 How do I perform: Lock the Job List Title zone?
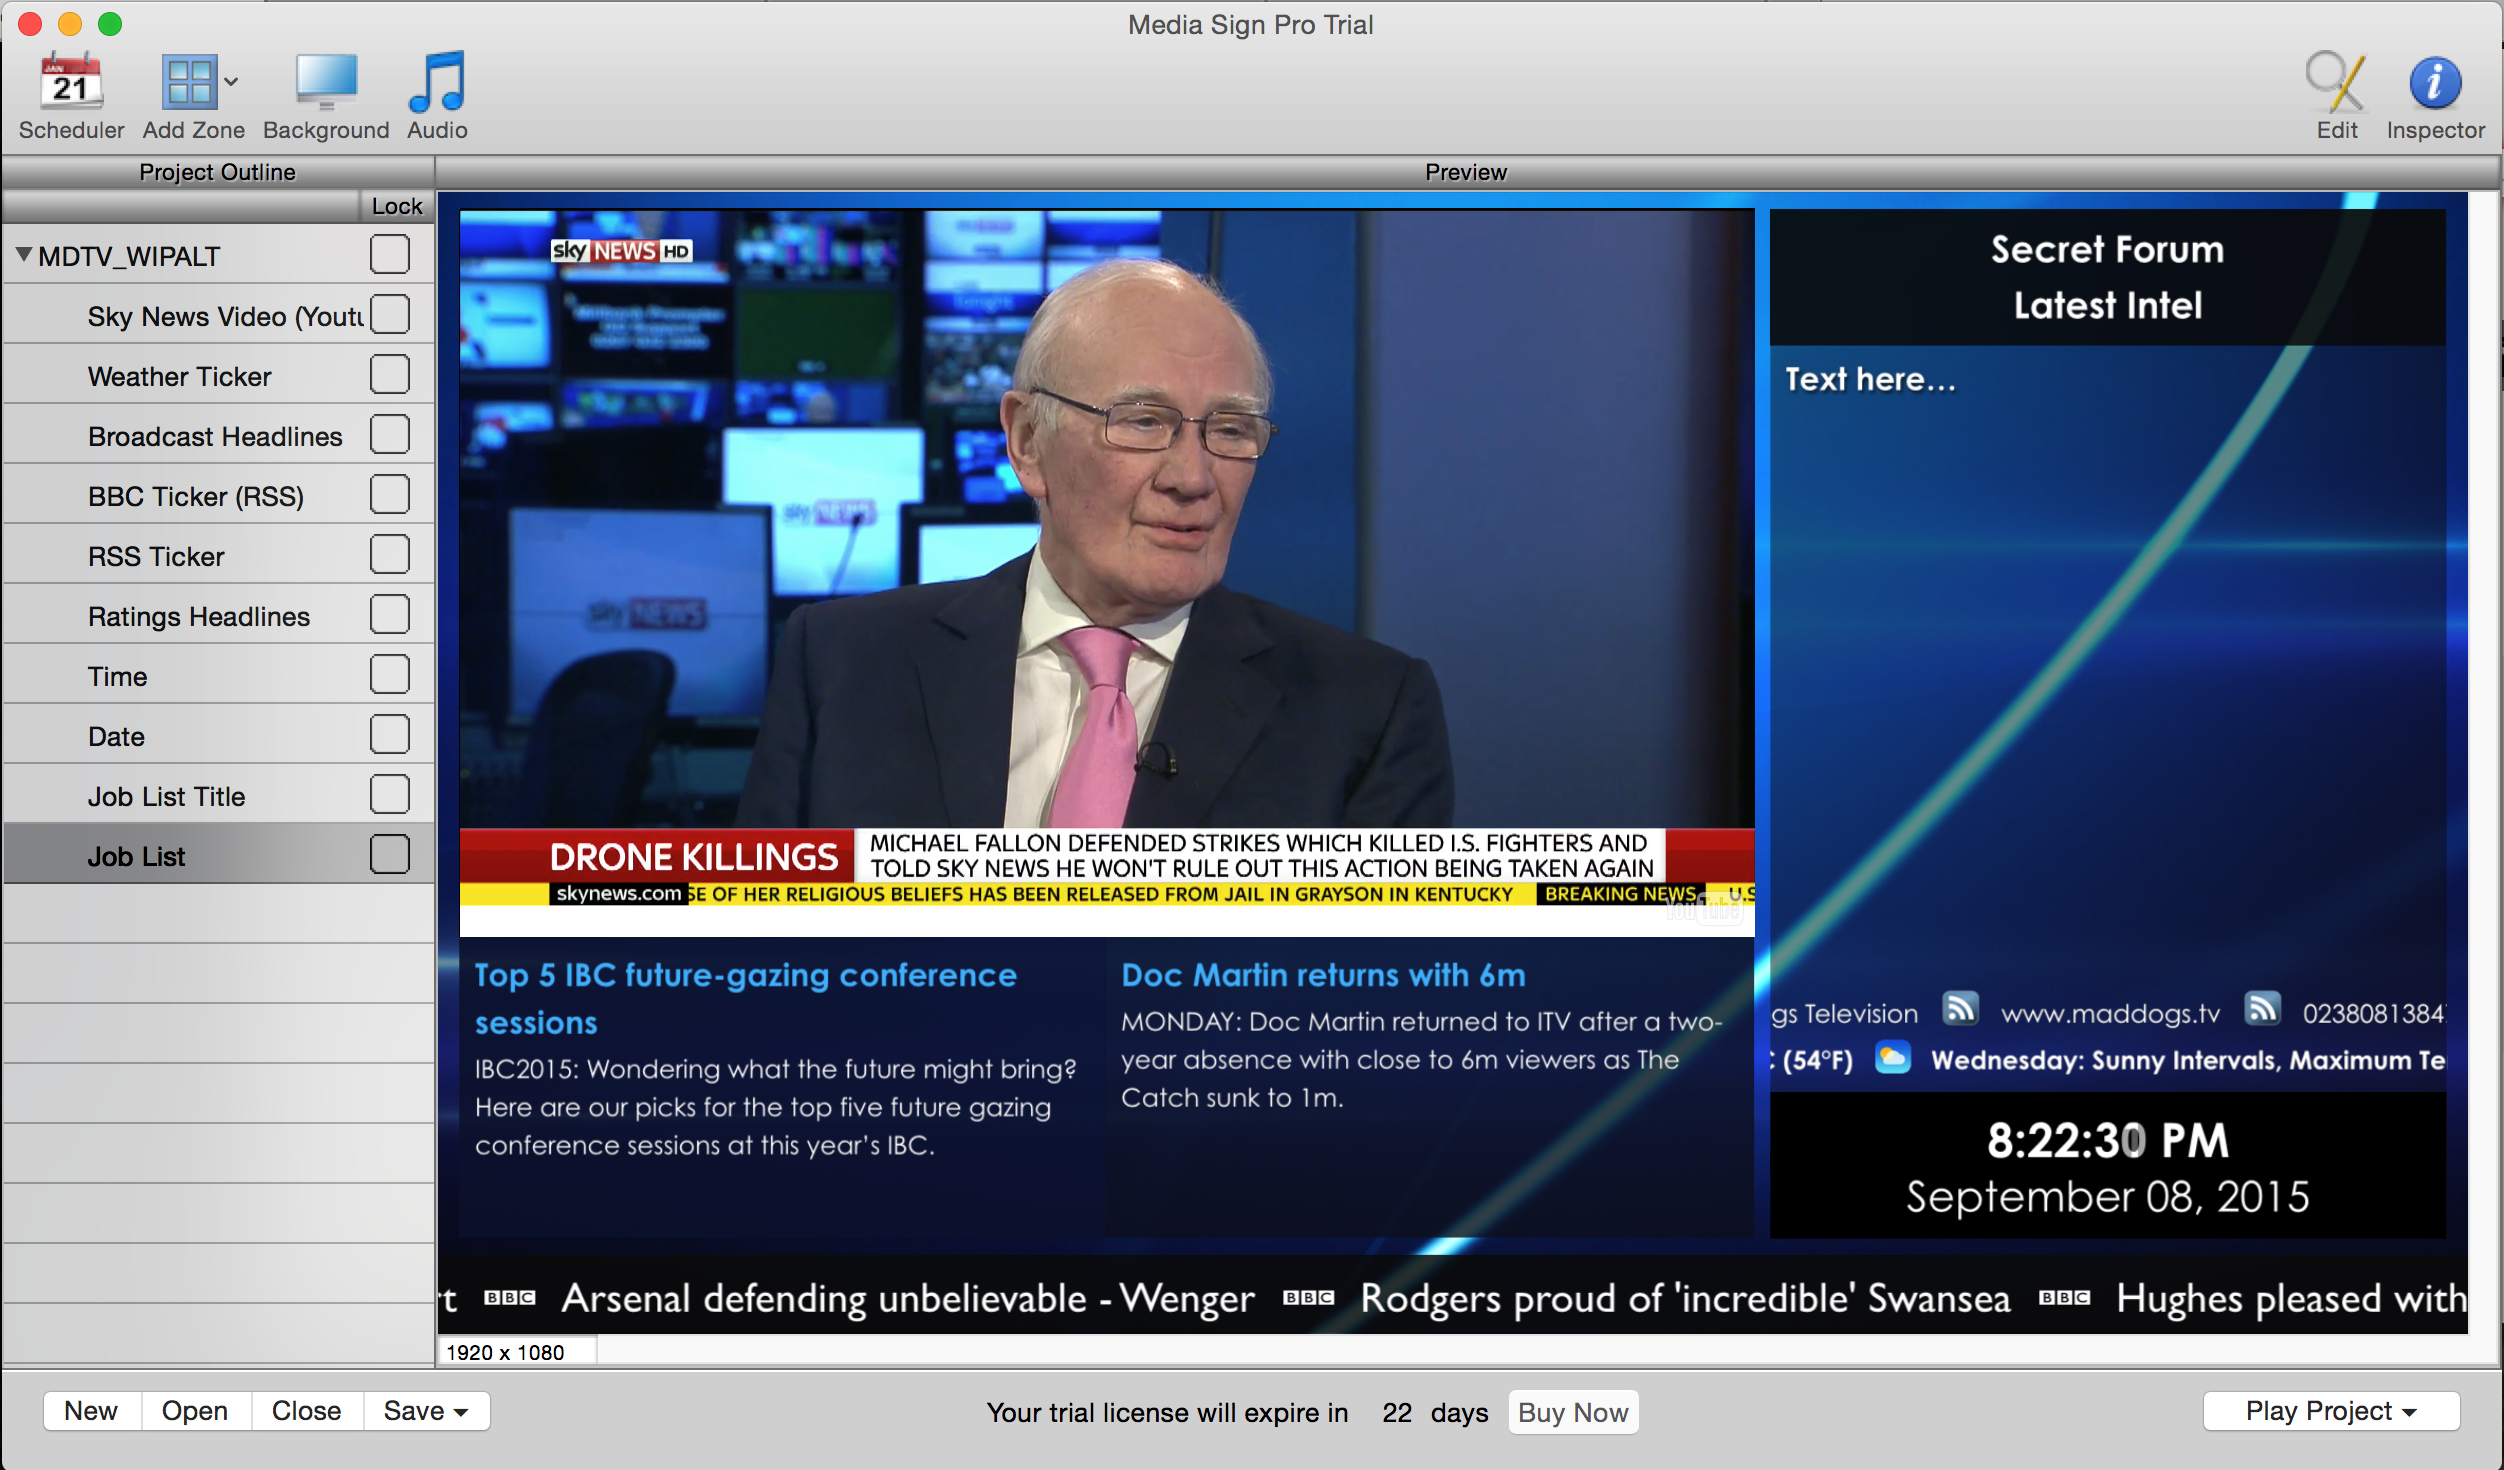click(389, 794)
